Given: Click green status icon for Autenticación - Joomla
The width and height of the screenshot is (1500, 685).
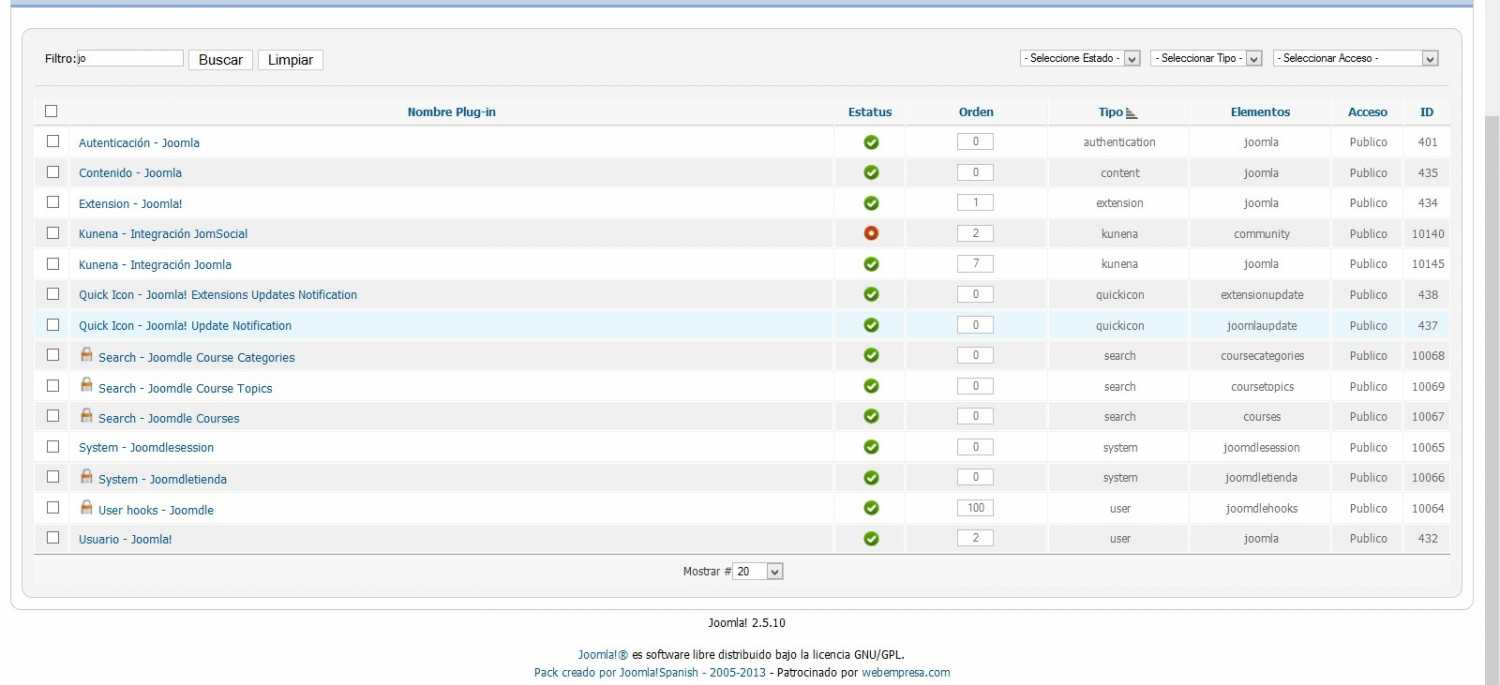Looking at the screenshot, I should 871,142.
